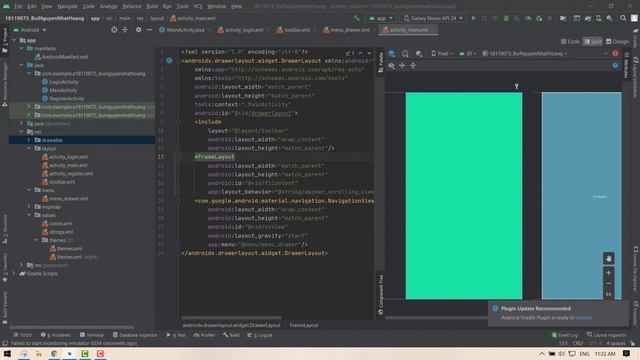This screenshot has height=360, width=640.
Task: Open the Android project view dropdown
Action: click(x=30, y=30)
